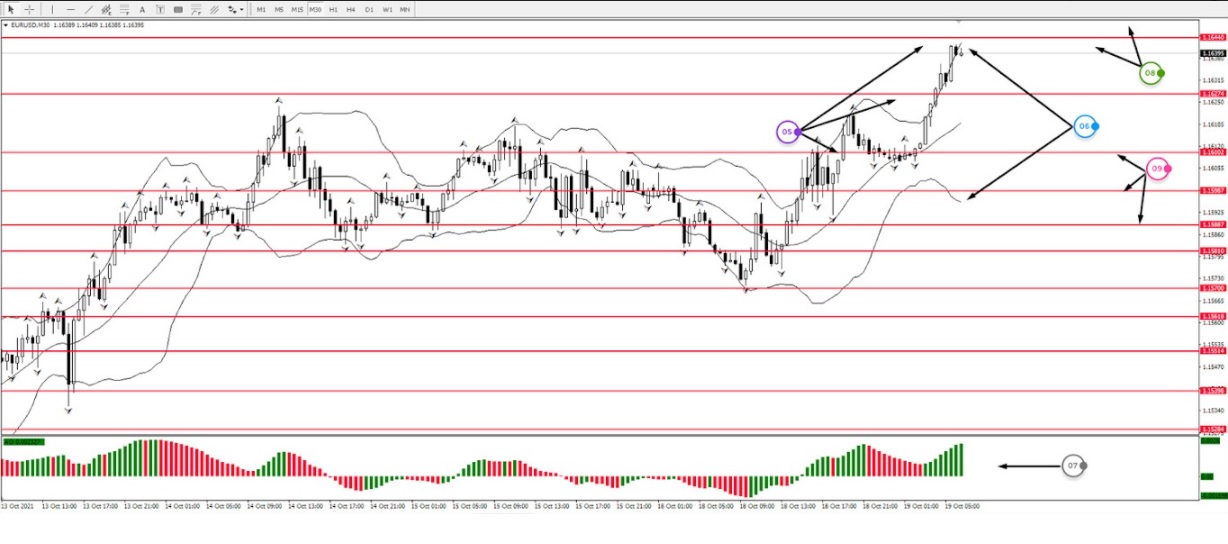This screenshot has width=1228, height=544.
Task: Click the W1 weekly timeframe button
Action: [387, 9]
